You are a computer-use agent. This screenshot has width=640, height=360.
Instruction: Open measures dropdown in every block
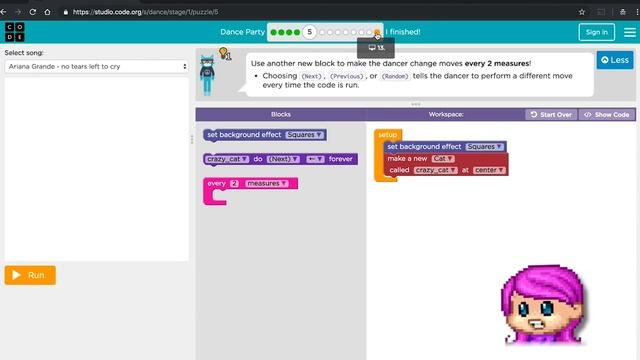267,184
